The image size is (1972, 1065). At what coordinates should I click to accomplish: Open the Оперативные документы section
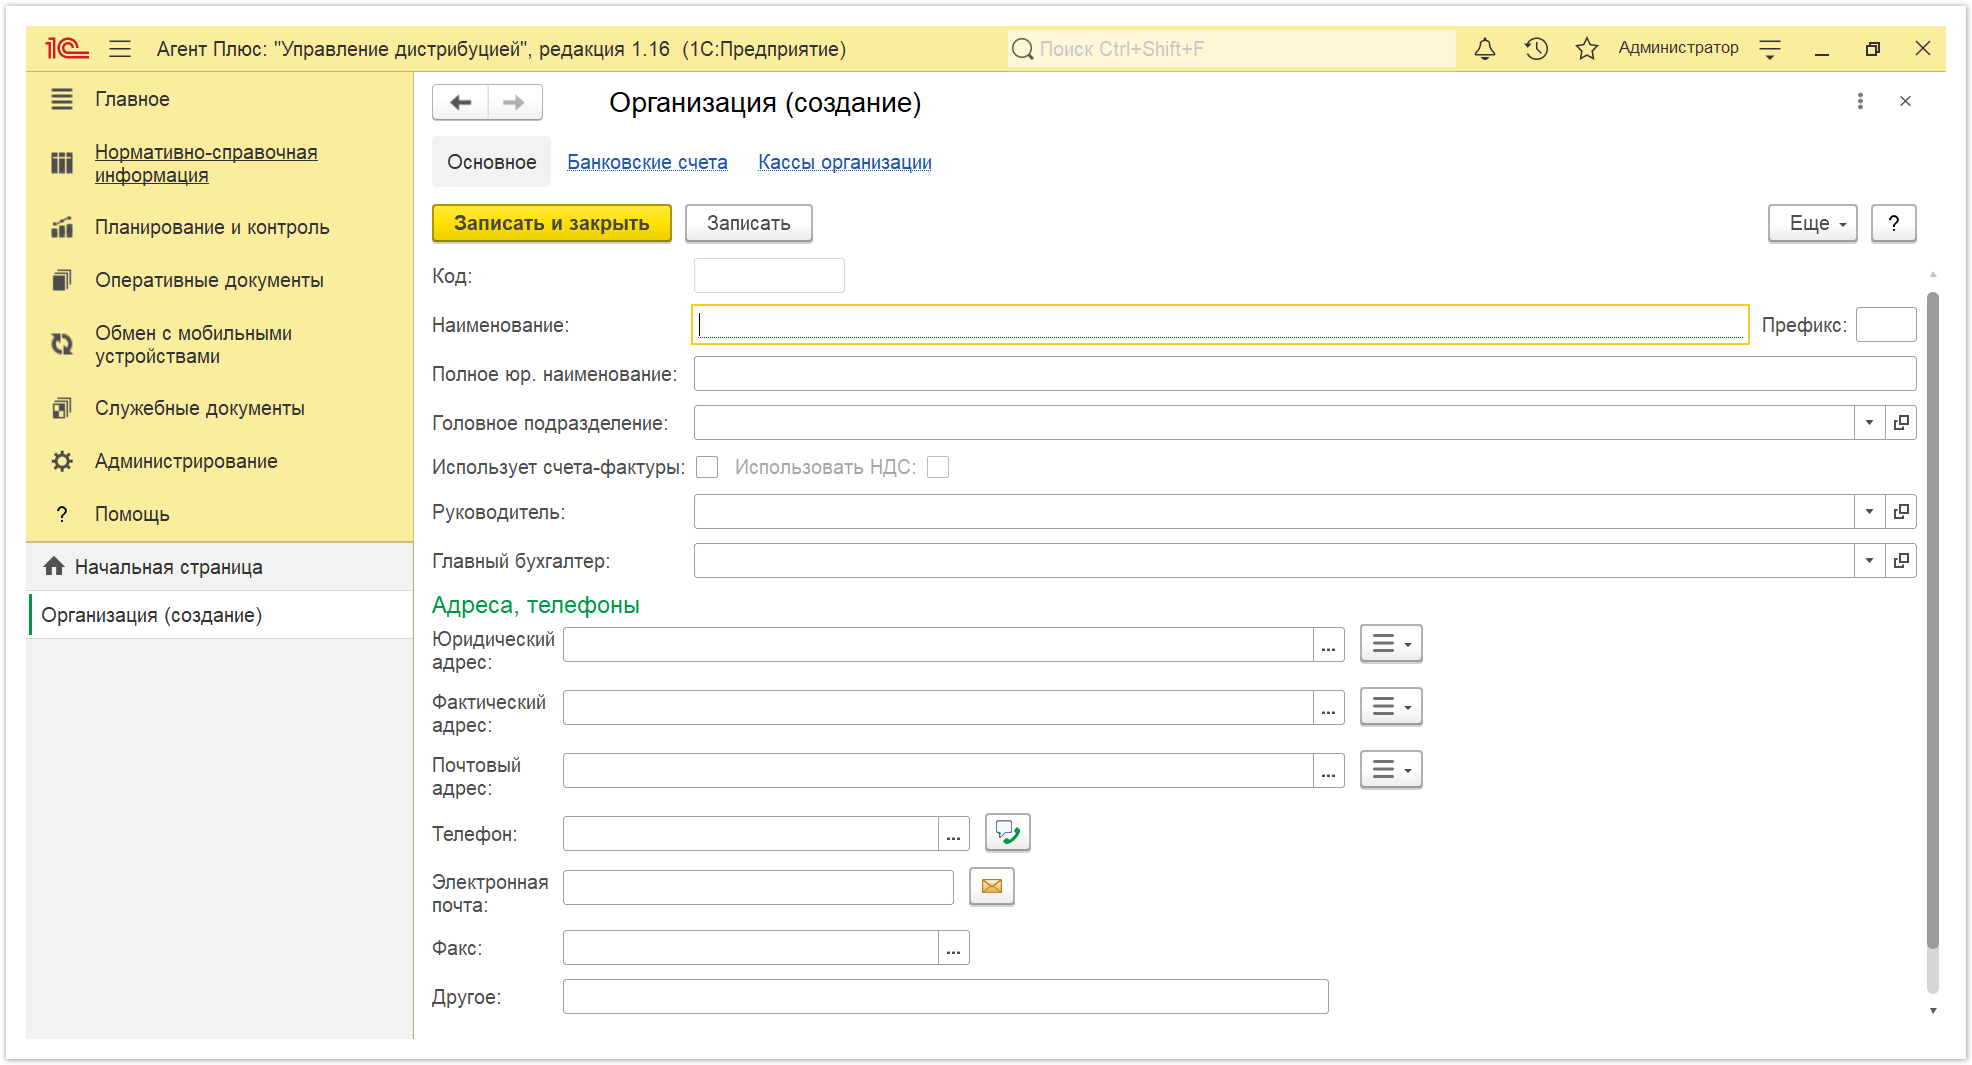[209, 280]
